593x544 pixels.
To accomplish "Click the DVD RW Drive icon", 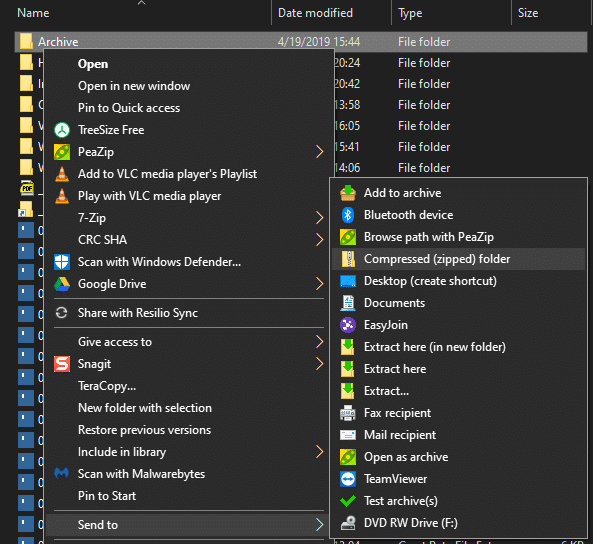I will (348, 523).
